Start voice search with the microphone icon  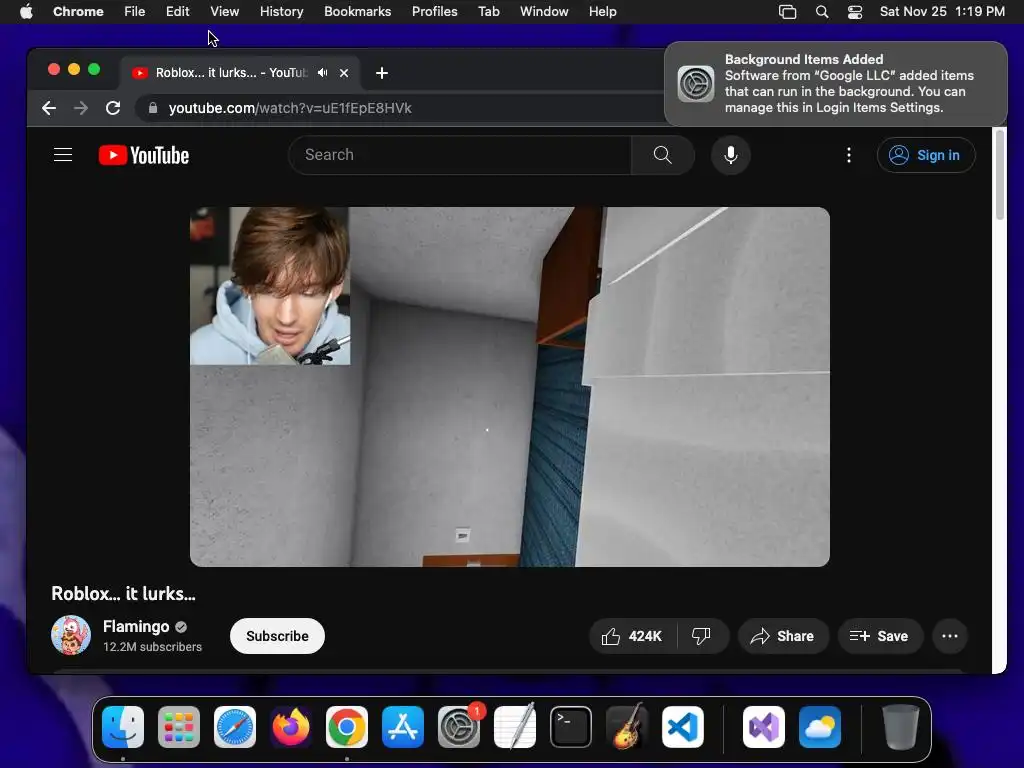click(731, 155)
